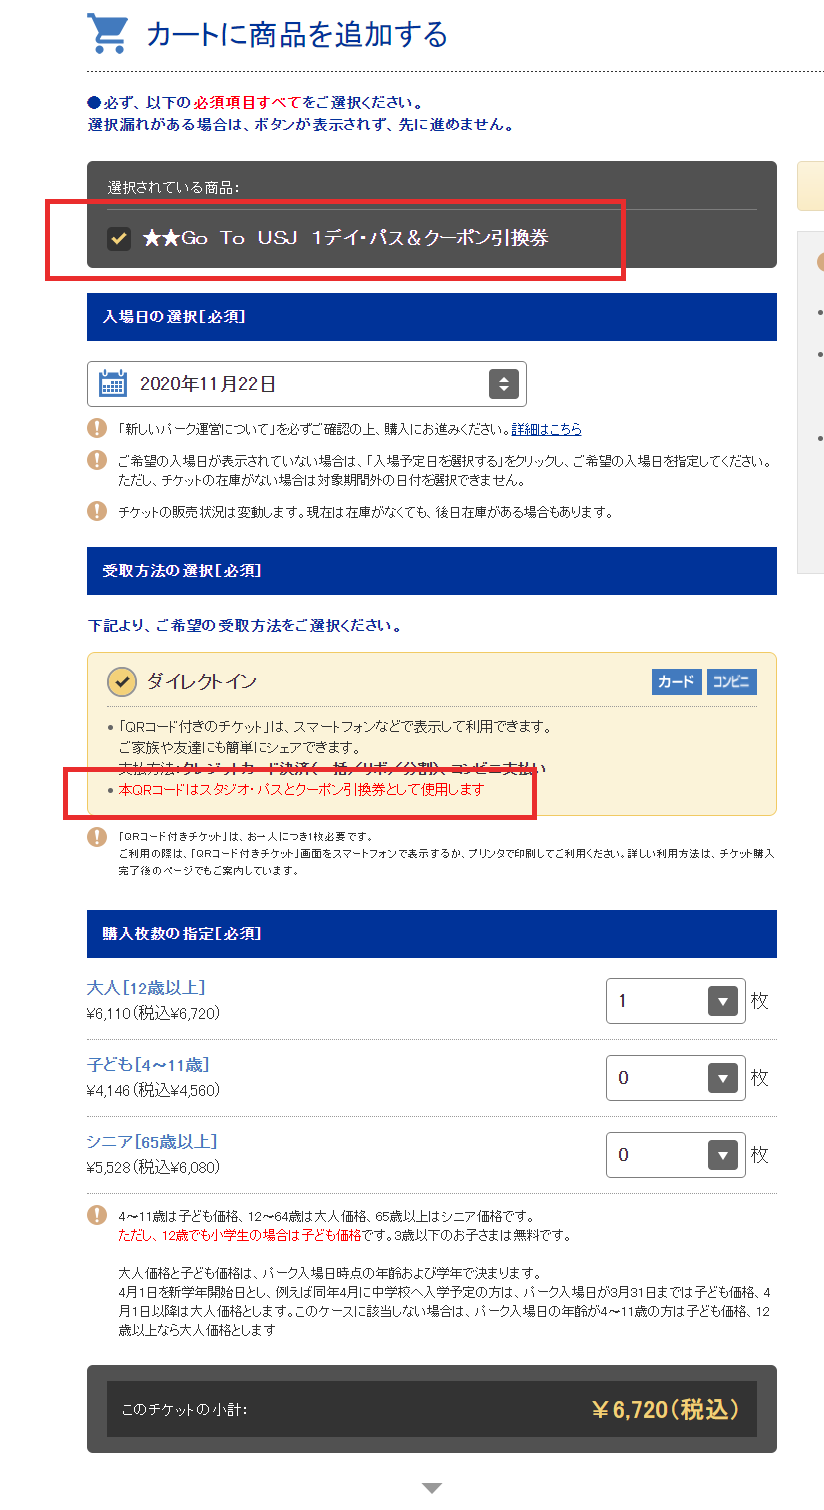Viewport: 824px width, 1510px height.
Task: Click the calendar icon beside the date field
Action: pyautogui.click(x=113, y=383)
